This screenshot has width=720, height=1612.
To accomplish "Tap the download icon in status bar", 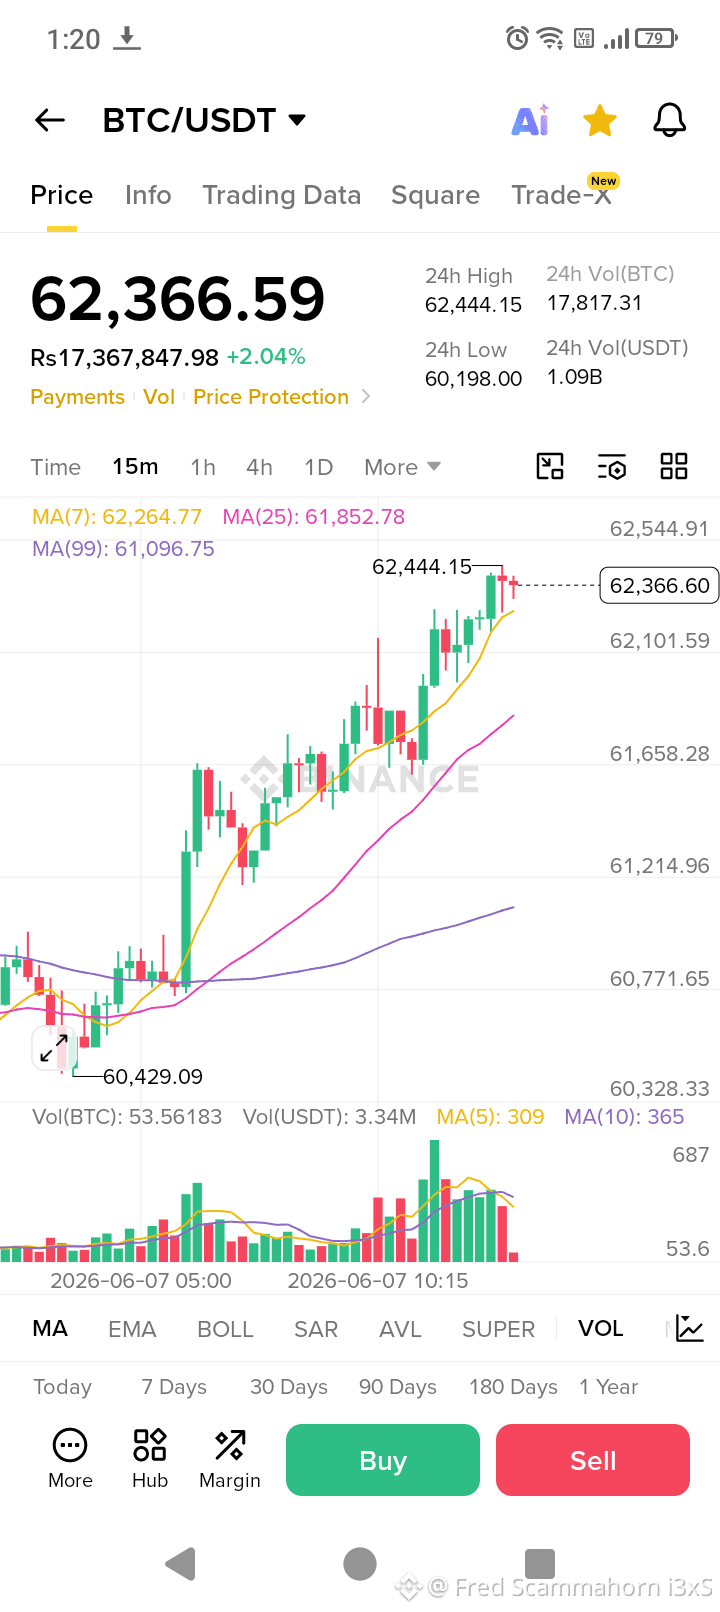I will [127, 39].
